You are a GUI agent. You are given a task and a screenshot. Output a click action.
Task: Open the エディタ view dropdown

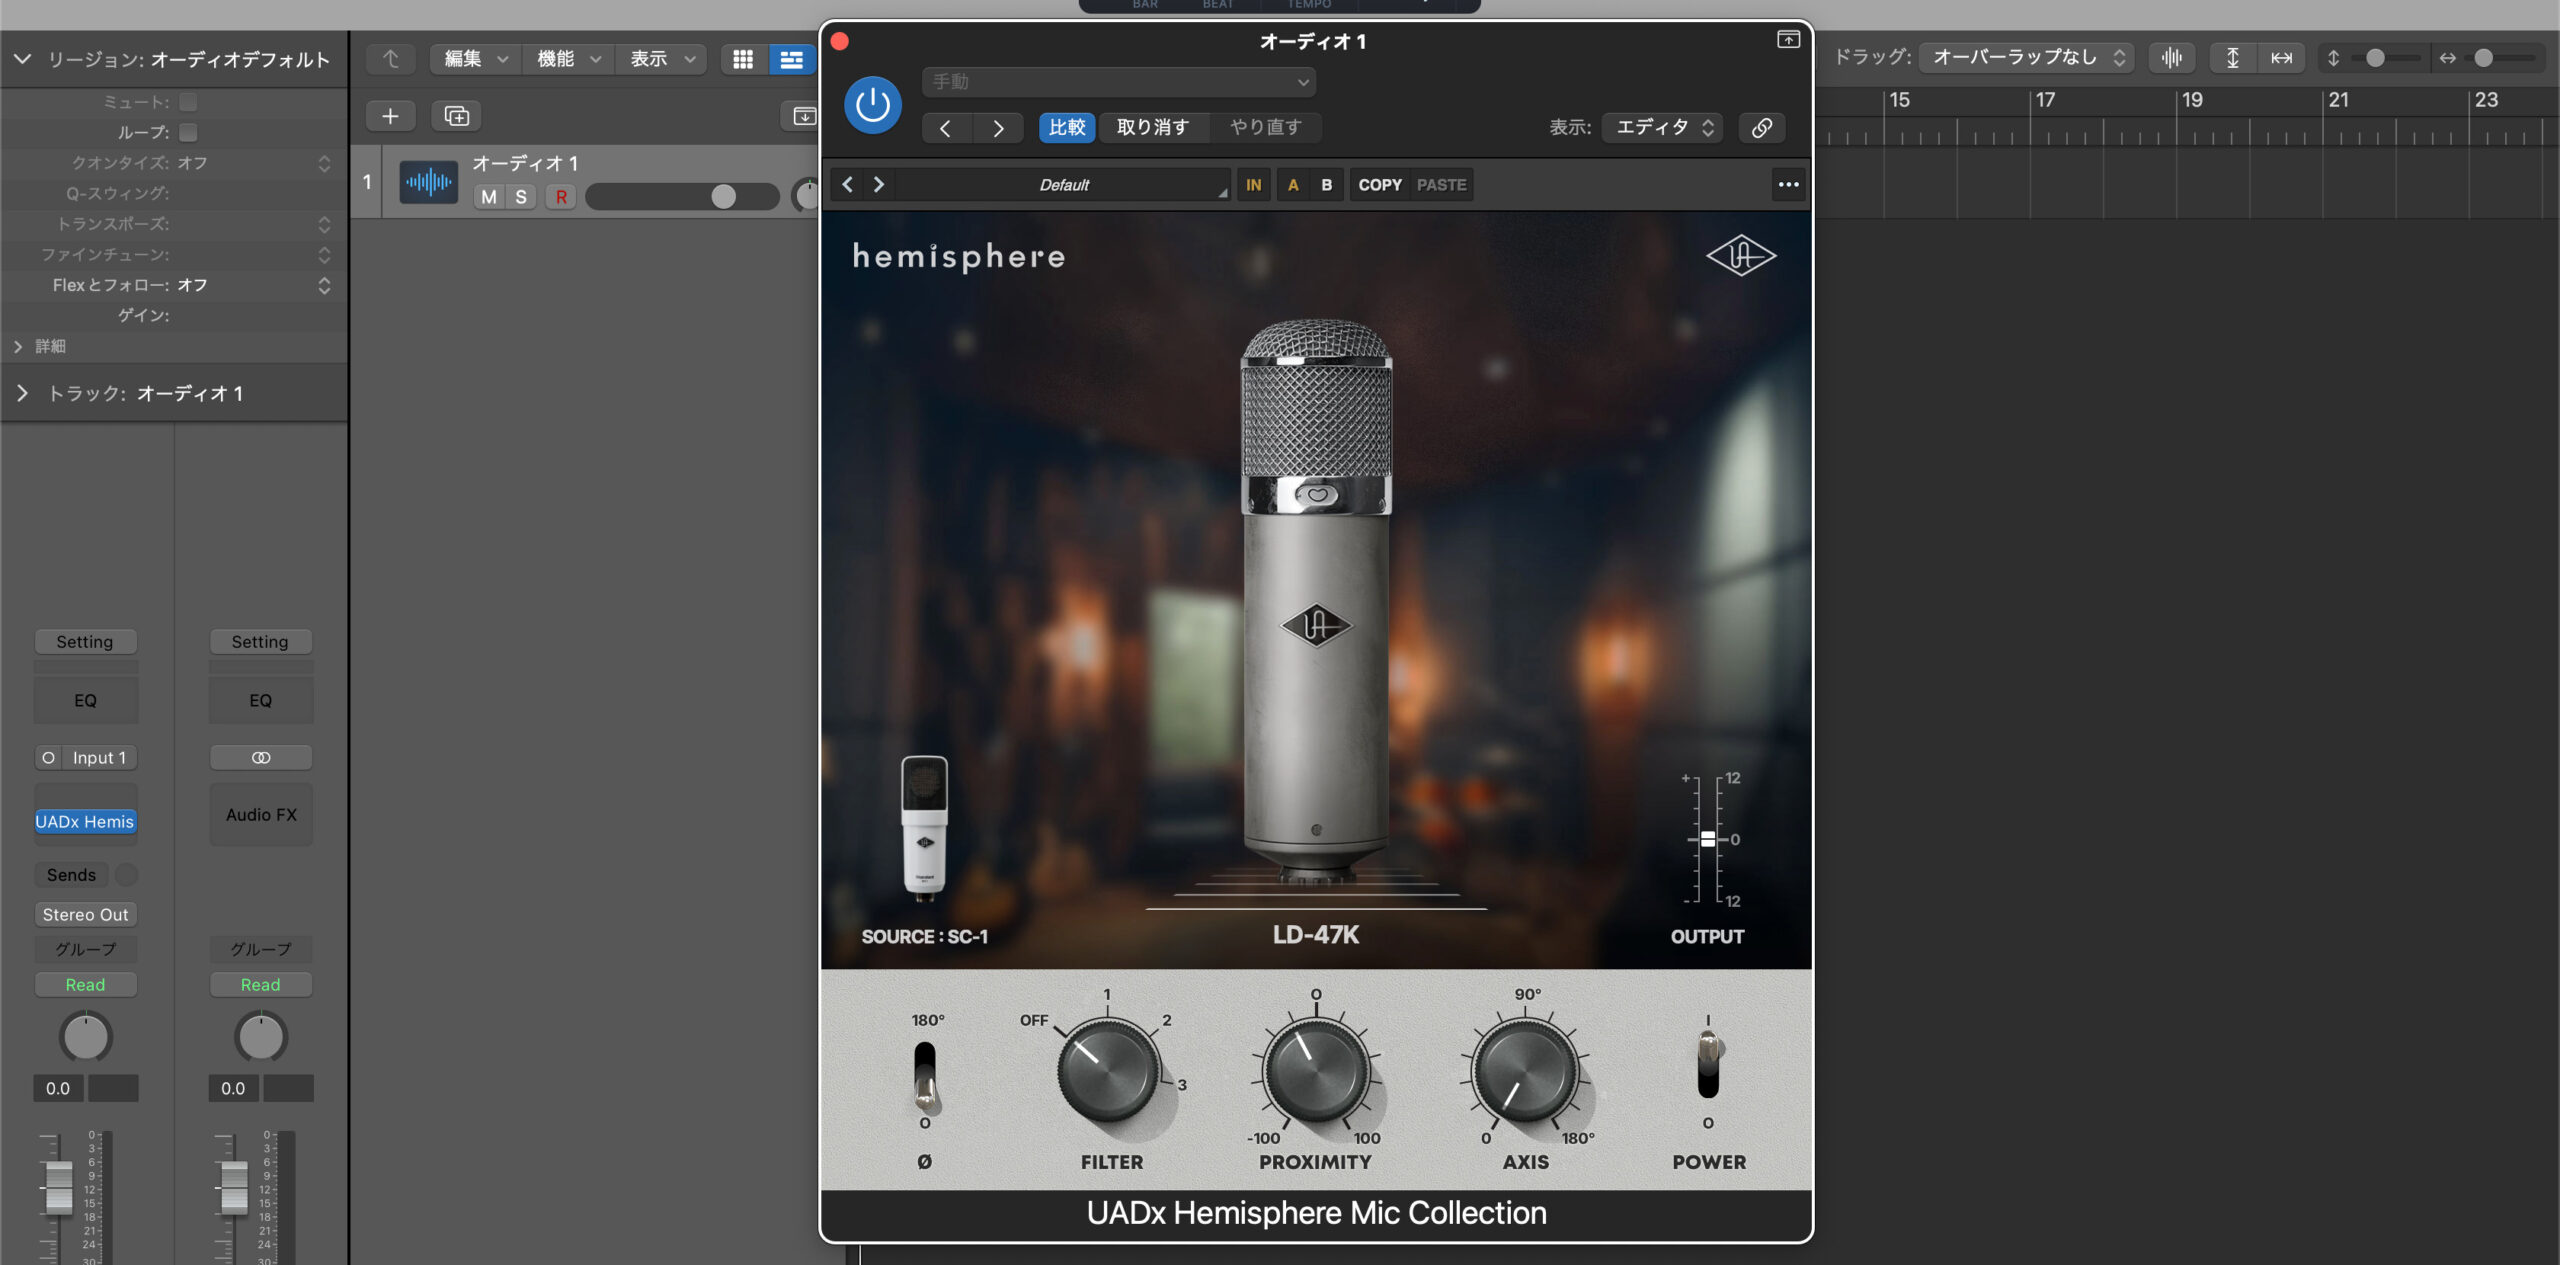coord(1663,128)
